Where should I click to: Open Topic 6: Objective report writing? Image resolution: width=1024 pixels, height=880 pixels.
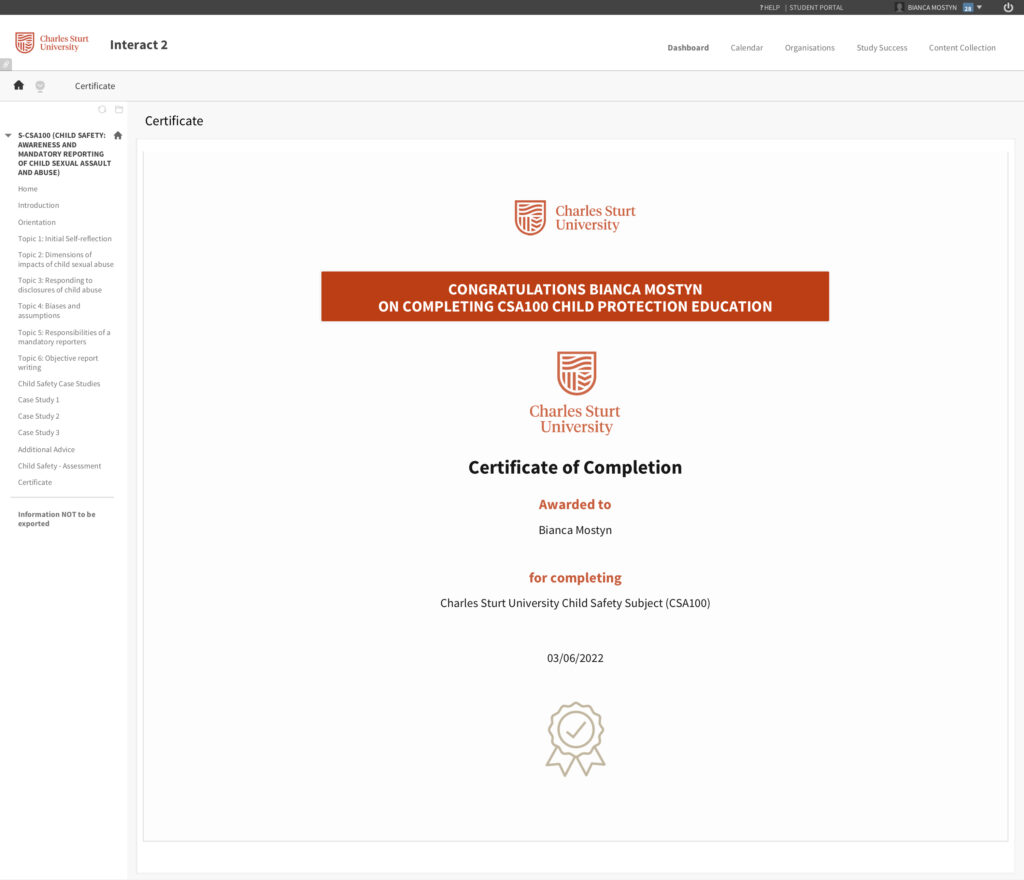pyautogui.click(x=58, y=363)
